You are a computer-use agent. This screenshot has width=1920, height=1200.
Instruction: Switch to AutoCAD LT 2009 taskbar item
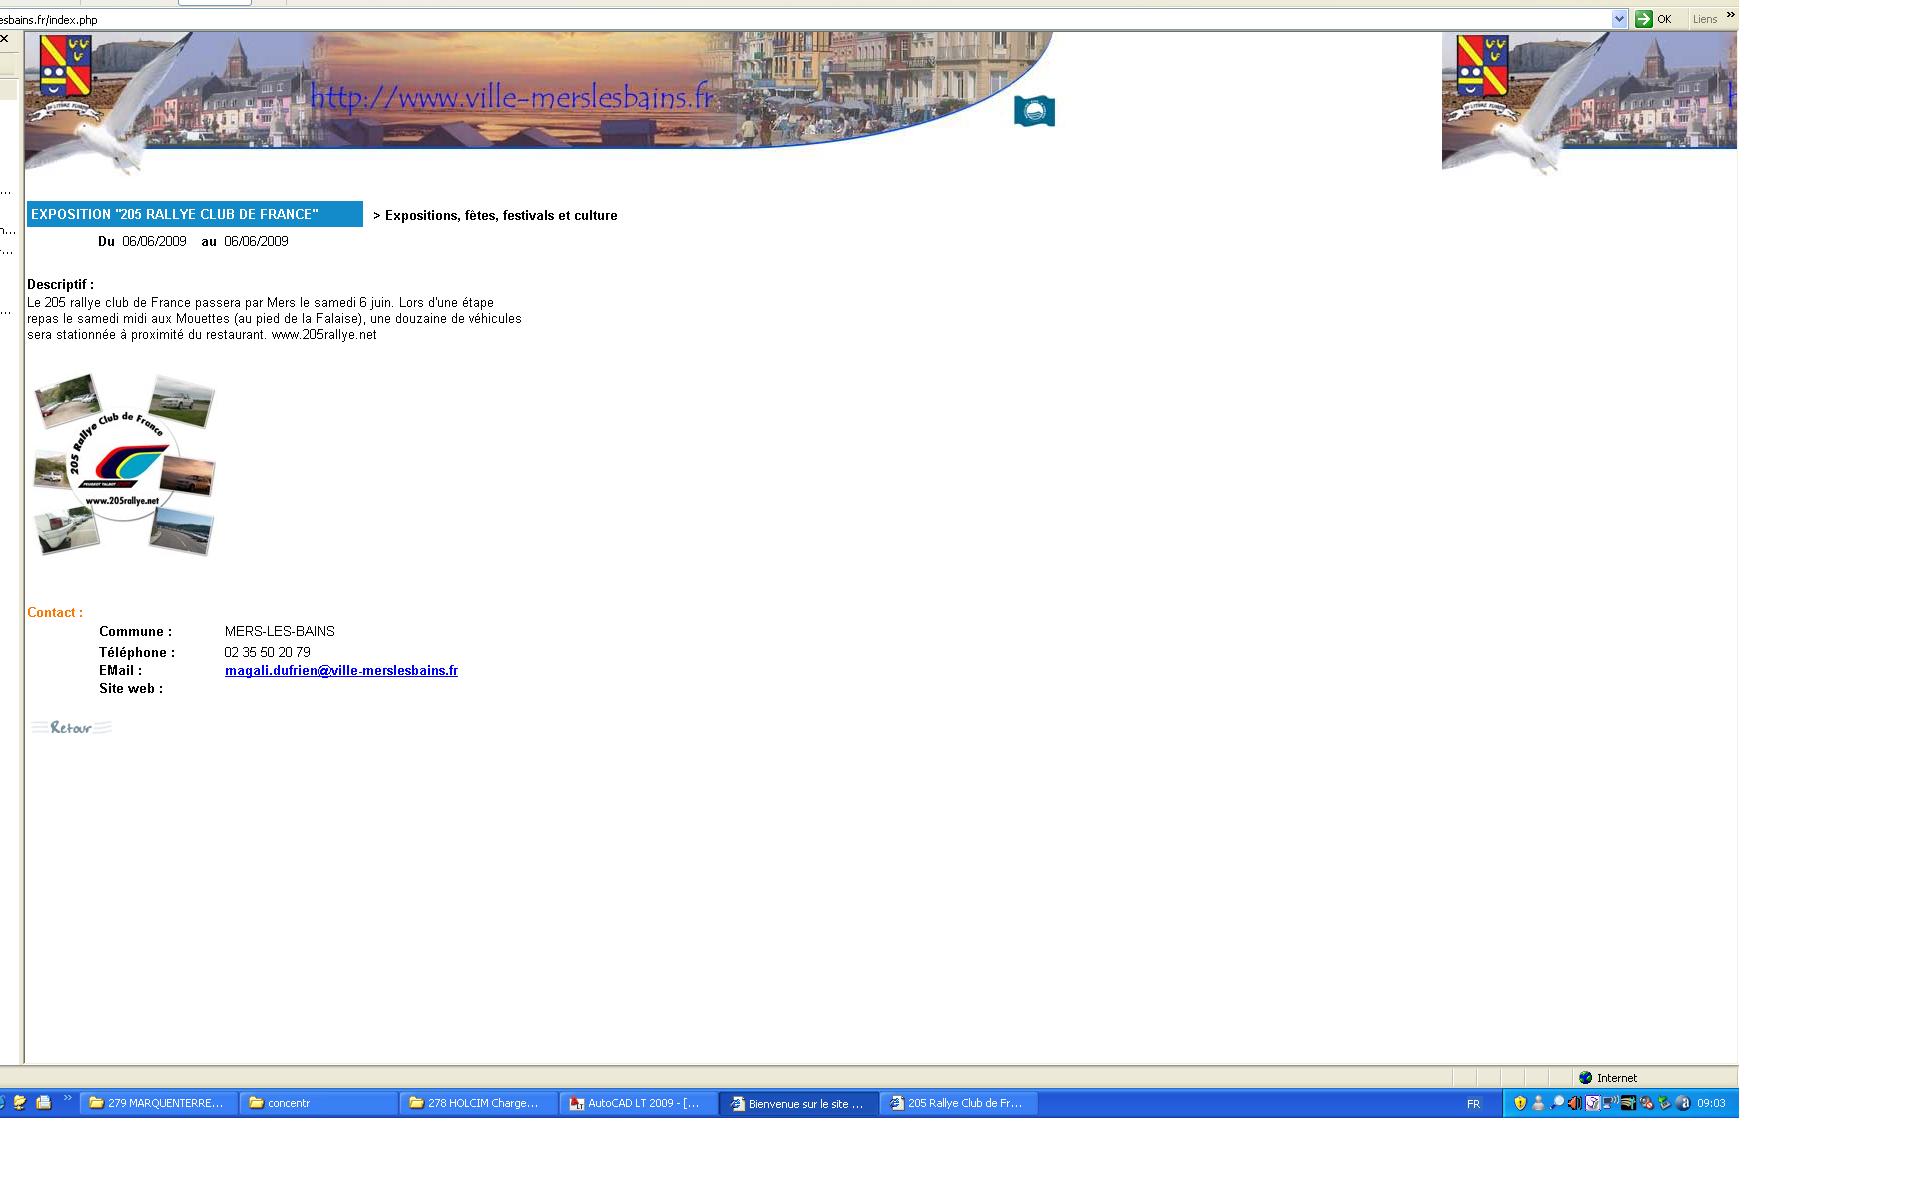click(x=638, y=1103)
